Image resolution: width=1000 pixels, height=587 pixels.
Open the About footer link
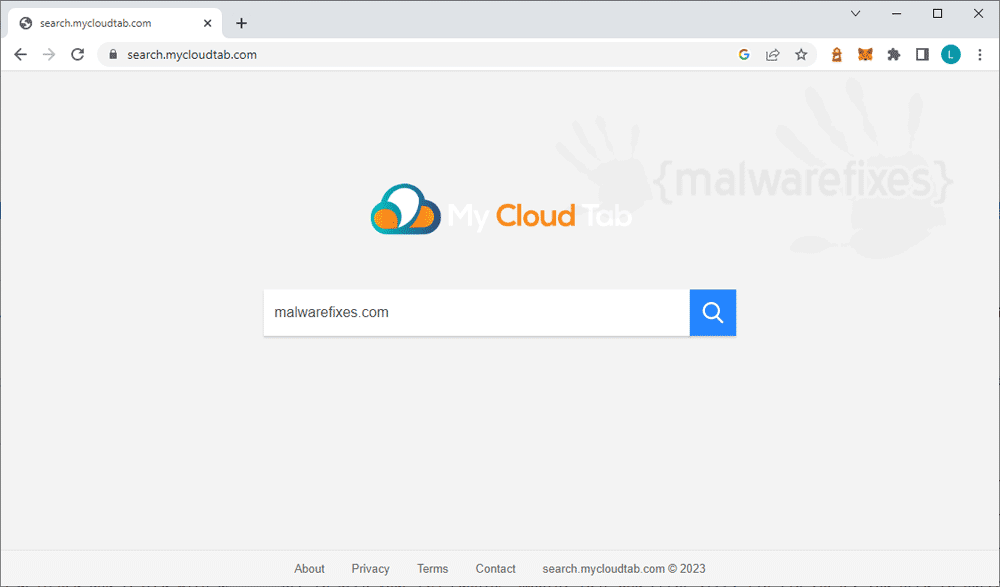[309, 568]
